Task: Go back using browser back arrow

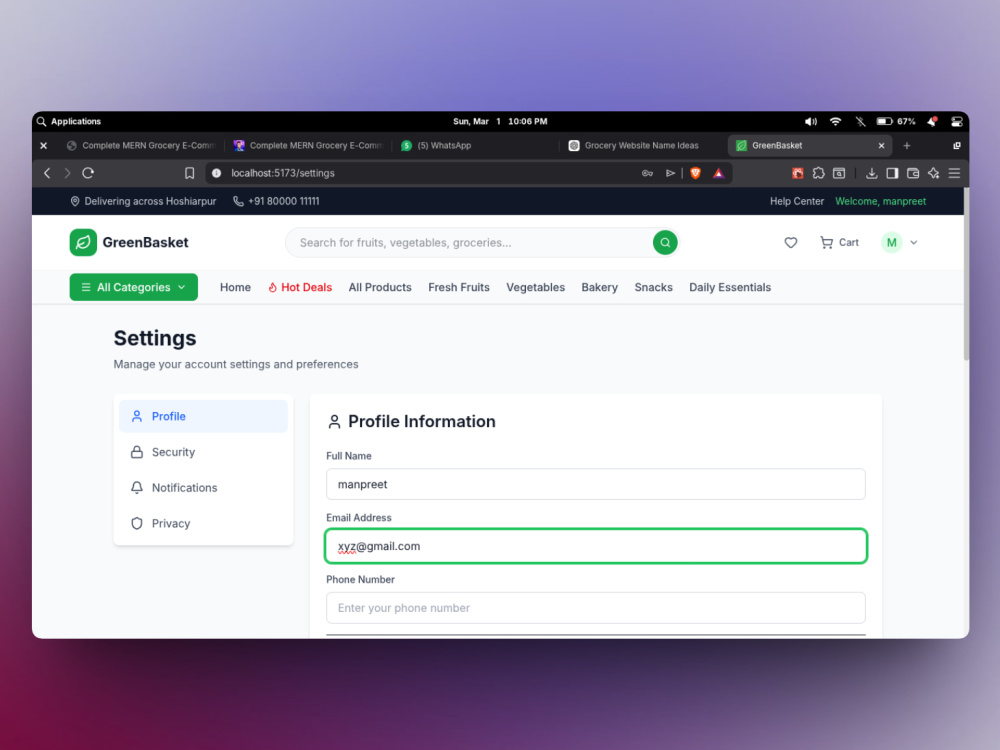Action: 47,173
